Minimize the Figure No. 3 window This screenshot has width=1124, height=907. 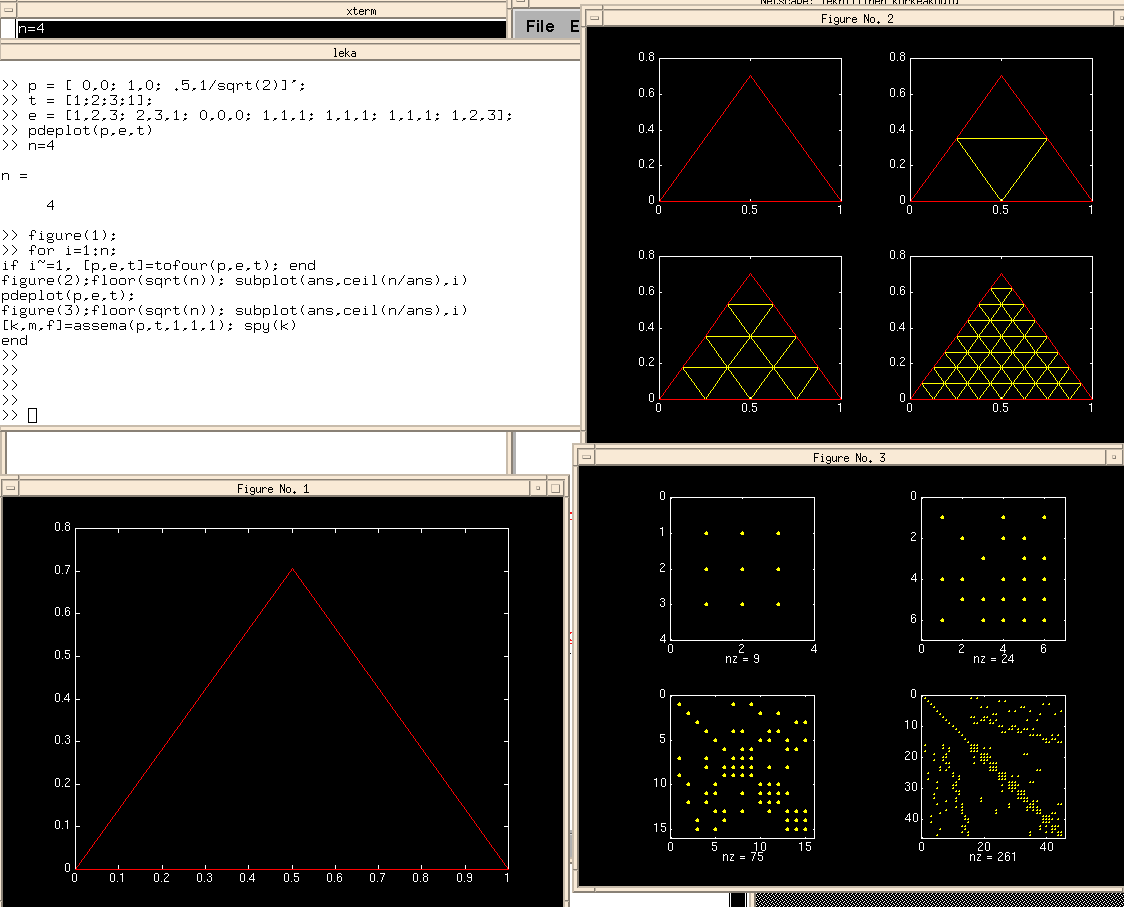pyautogui.click(x=1114, y=457)
